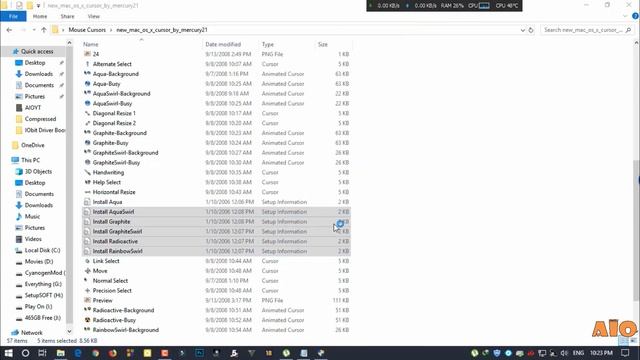Open Action Center notifications icon
The height and width of the screenshot is (360, 640).
click(625, 353)
